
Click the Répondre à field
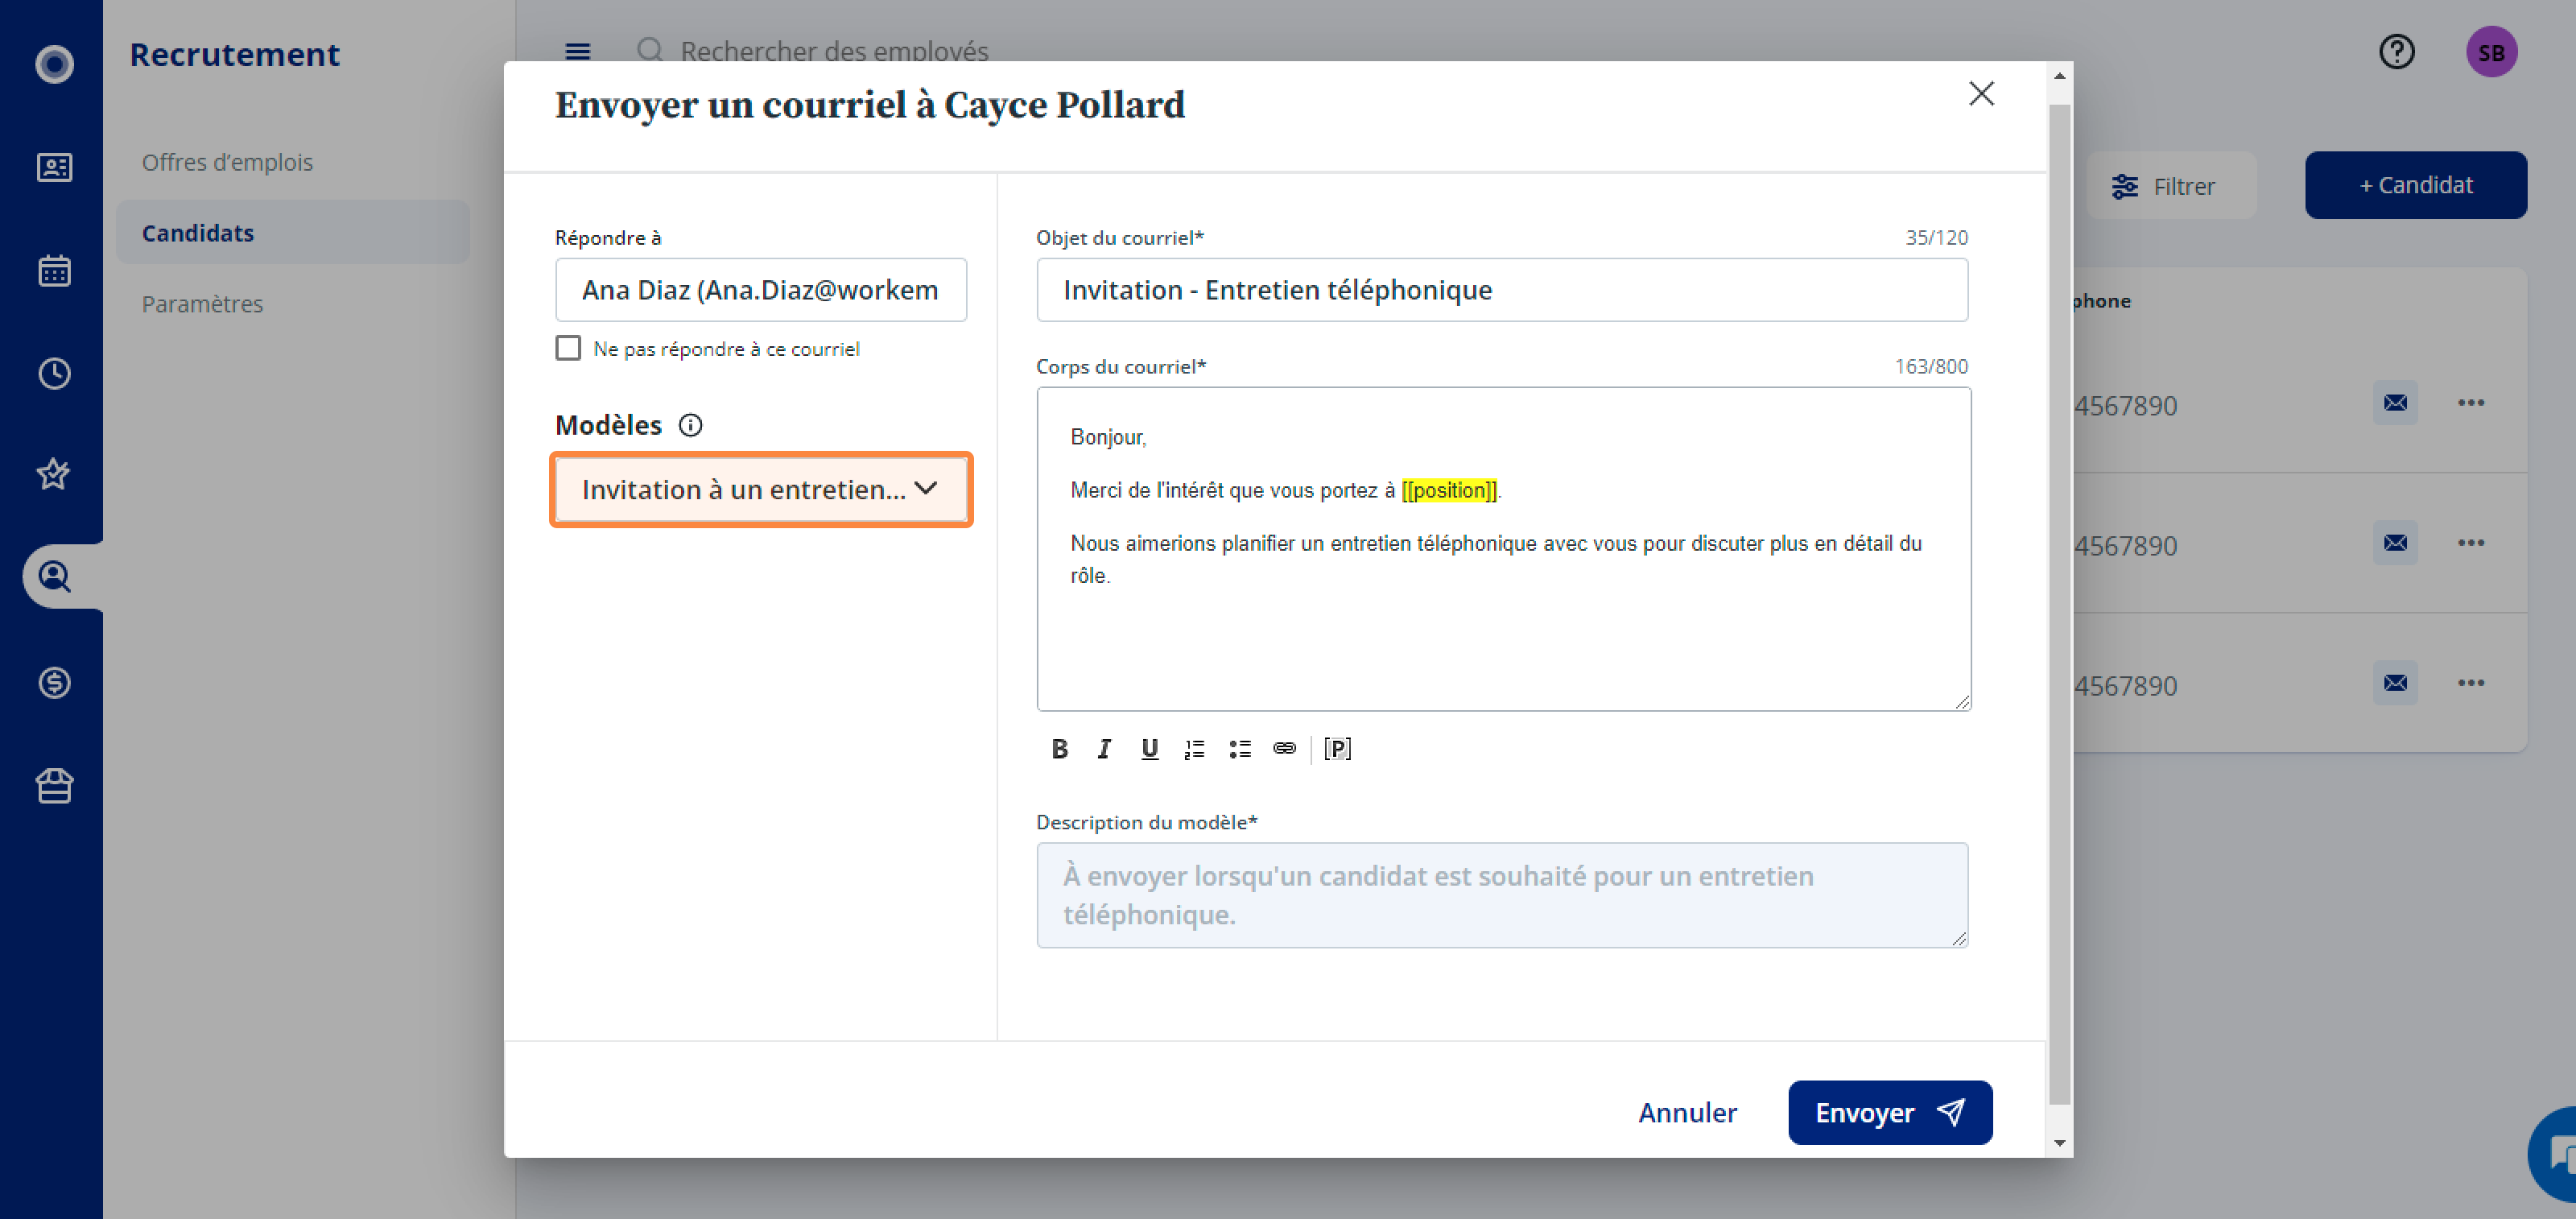(x=761, y=290)
